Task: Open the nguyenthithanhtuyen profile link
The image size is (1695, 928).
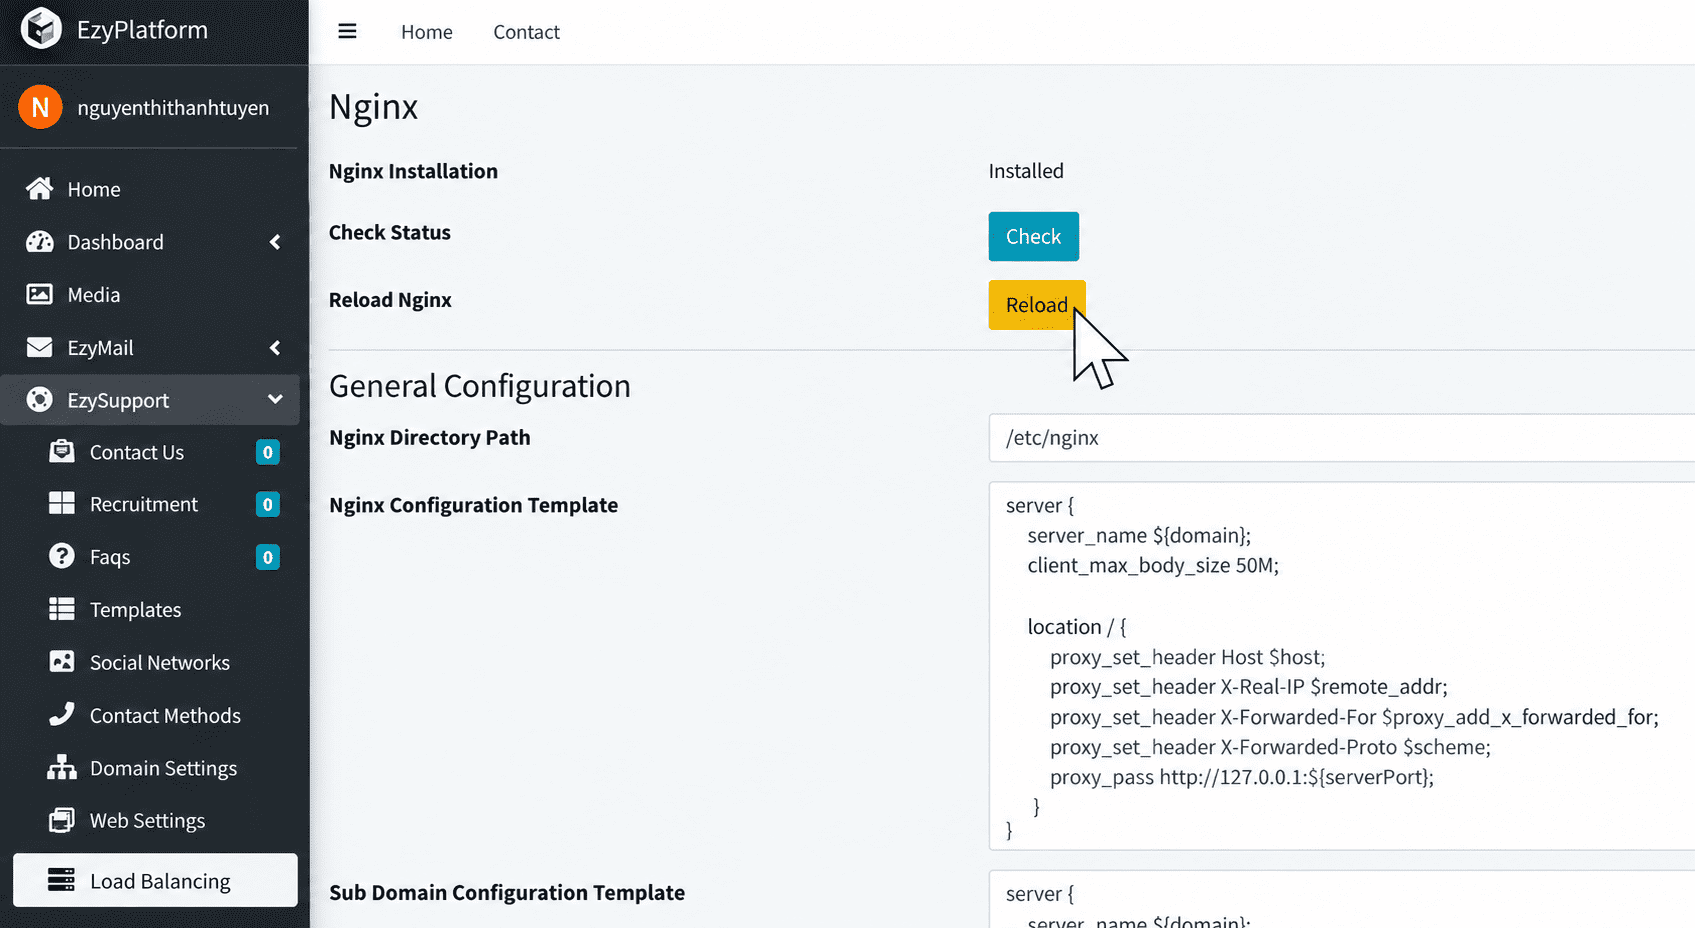Action: pyautogui.click(x=173, y=108)
